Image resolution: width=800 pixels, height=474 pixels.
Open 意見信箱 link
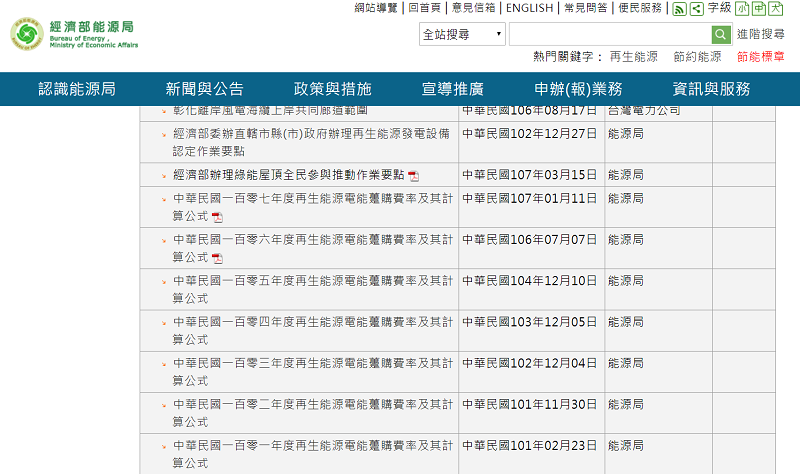click(473, 8)
